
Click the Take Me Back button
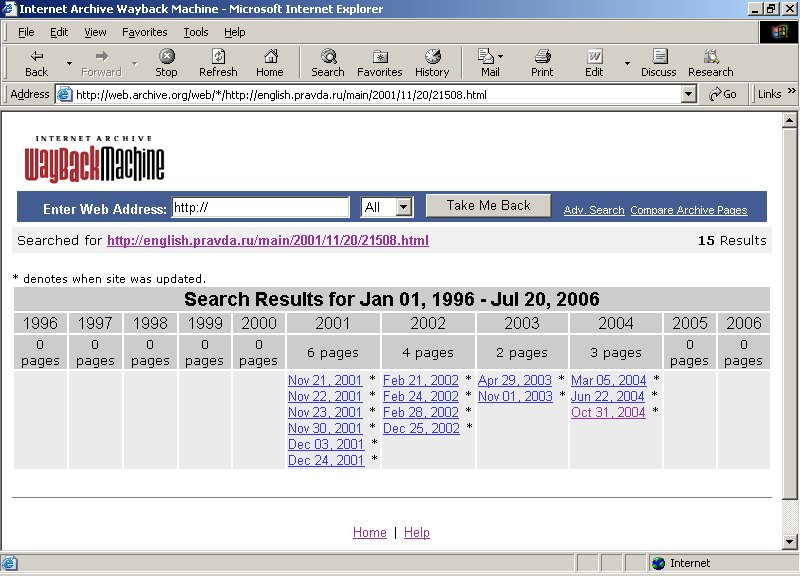click(488, 206)
